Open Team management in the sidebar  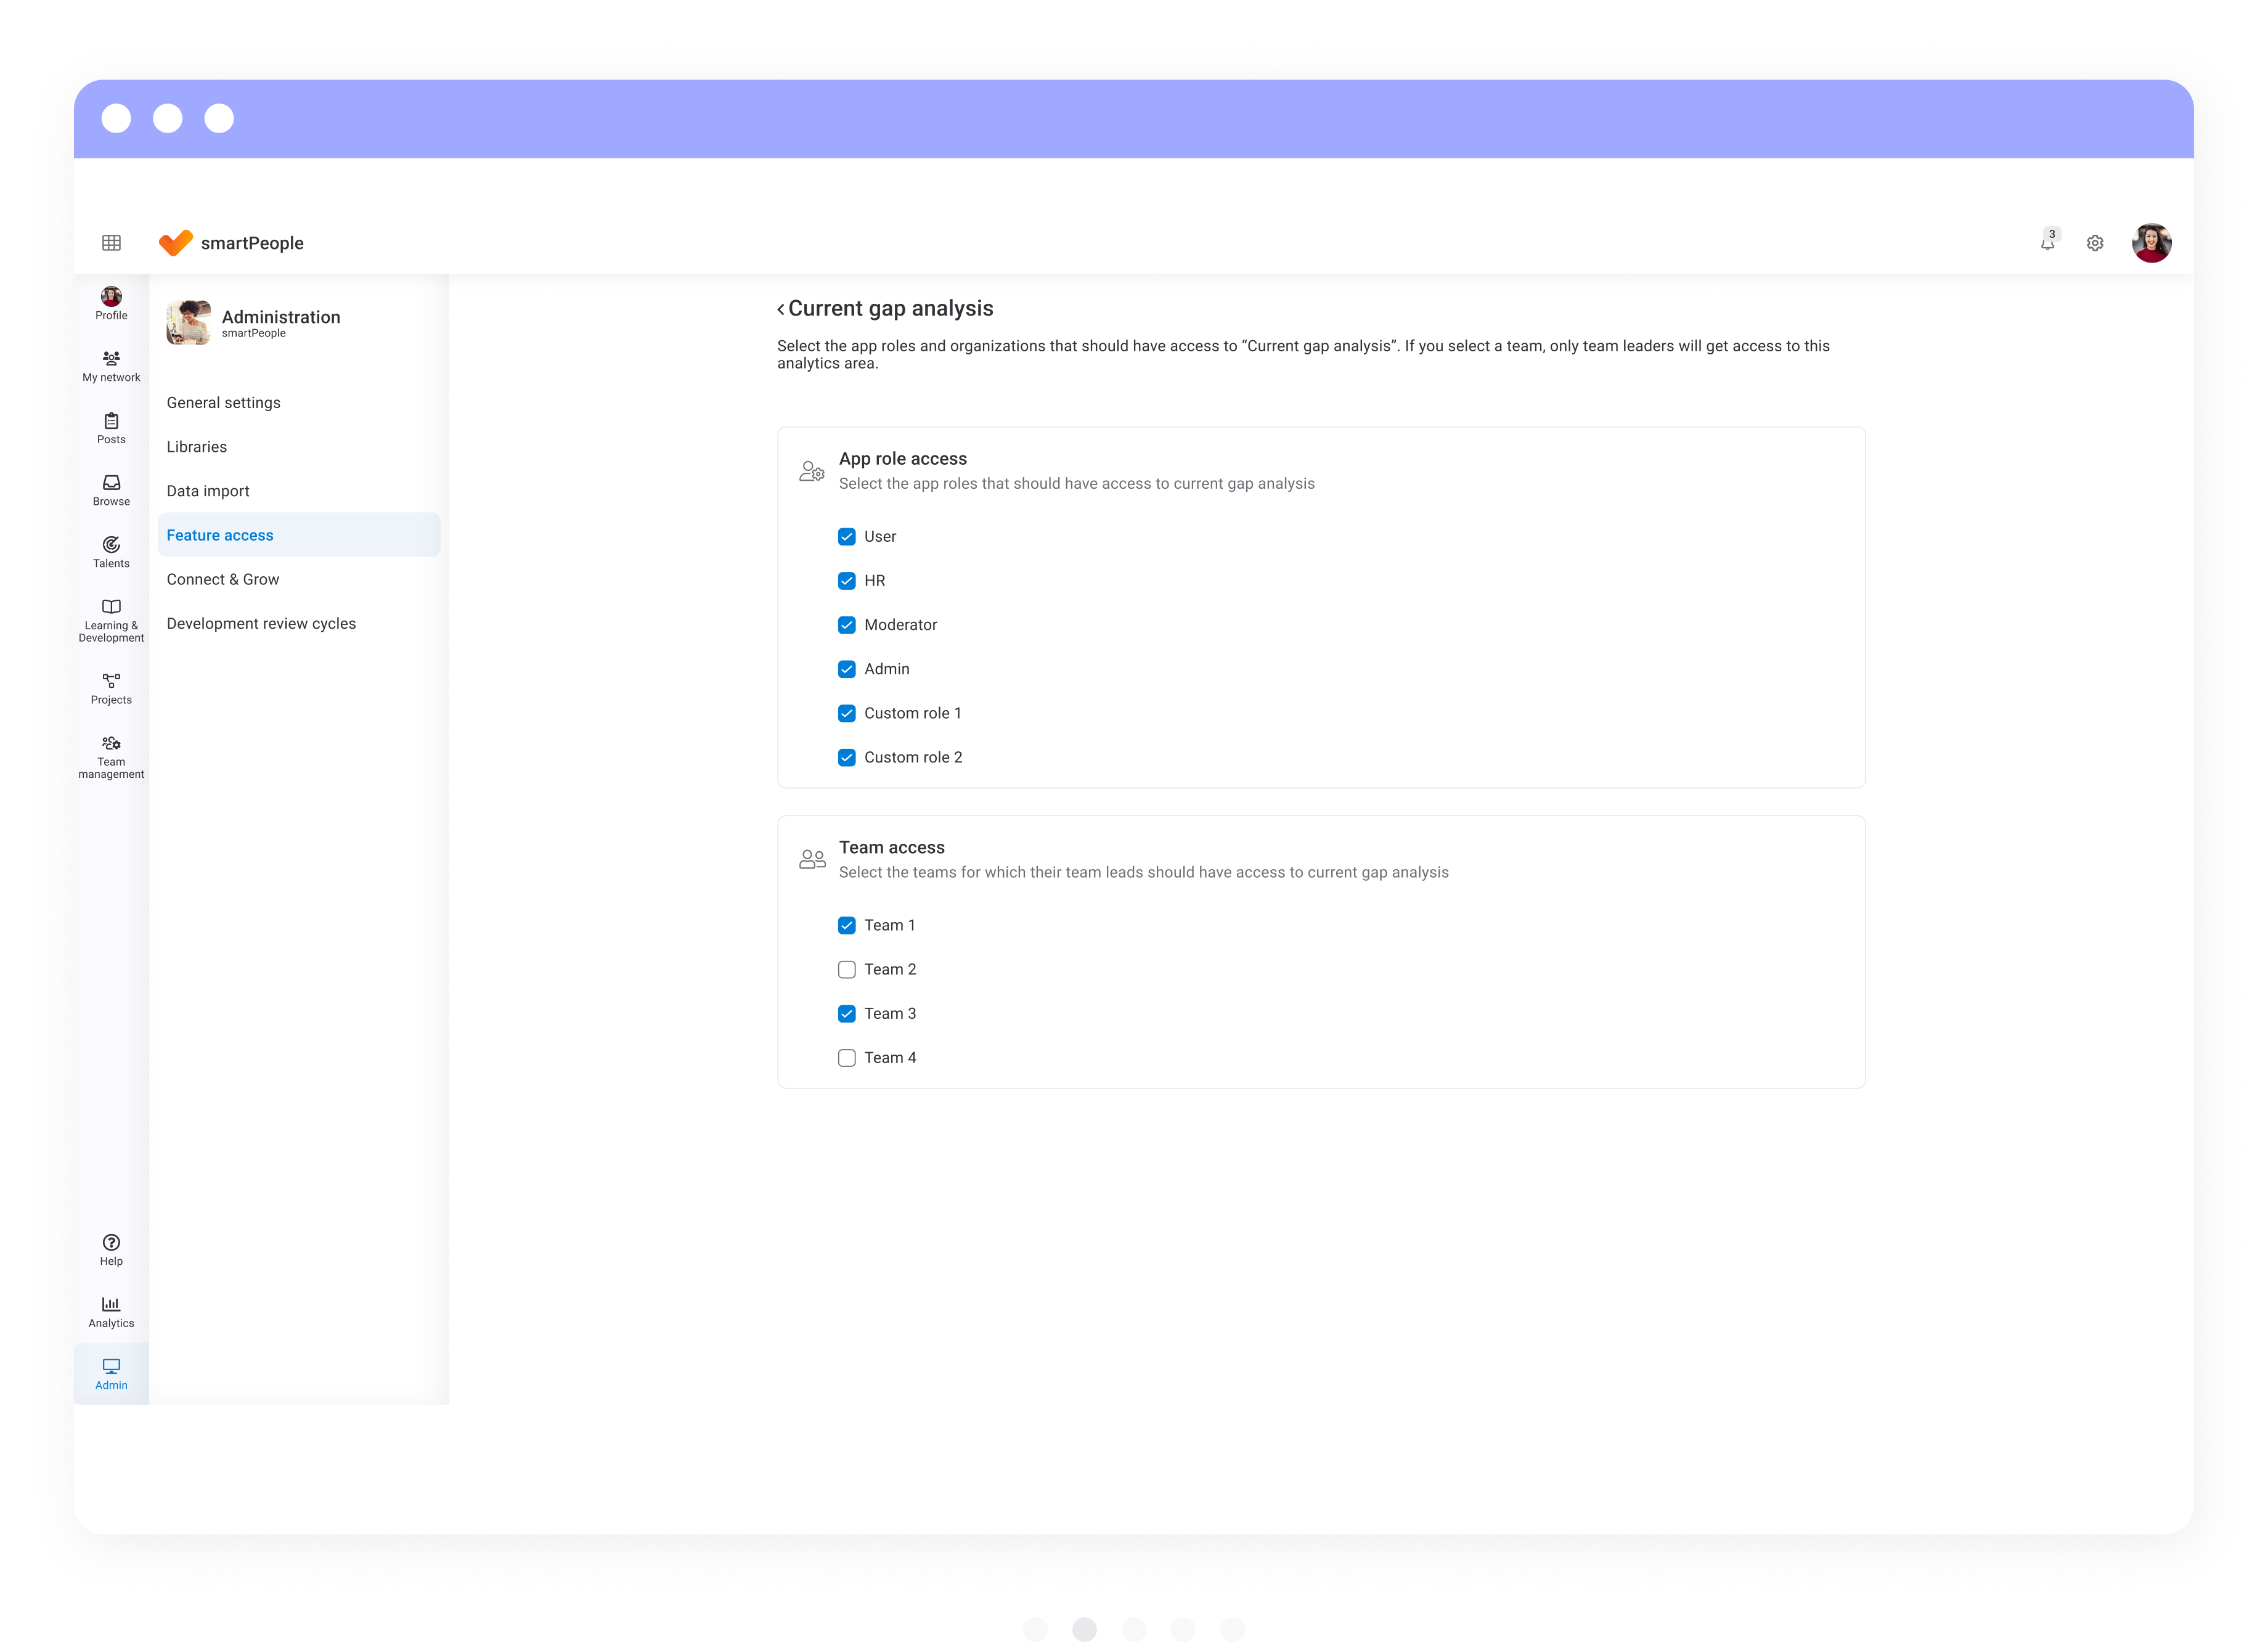click(x=111, y=757)
